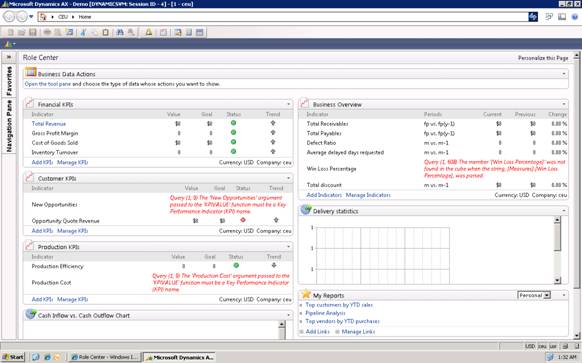Click the calendar toolbar icon
The image size is (582, 363).
coord(200,33)
